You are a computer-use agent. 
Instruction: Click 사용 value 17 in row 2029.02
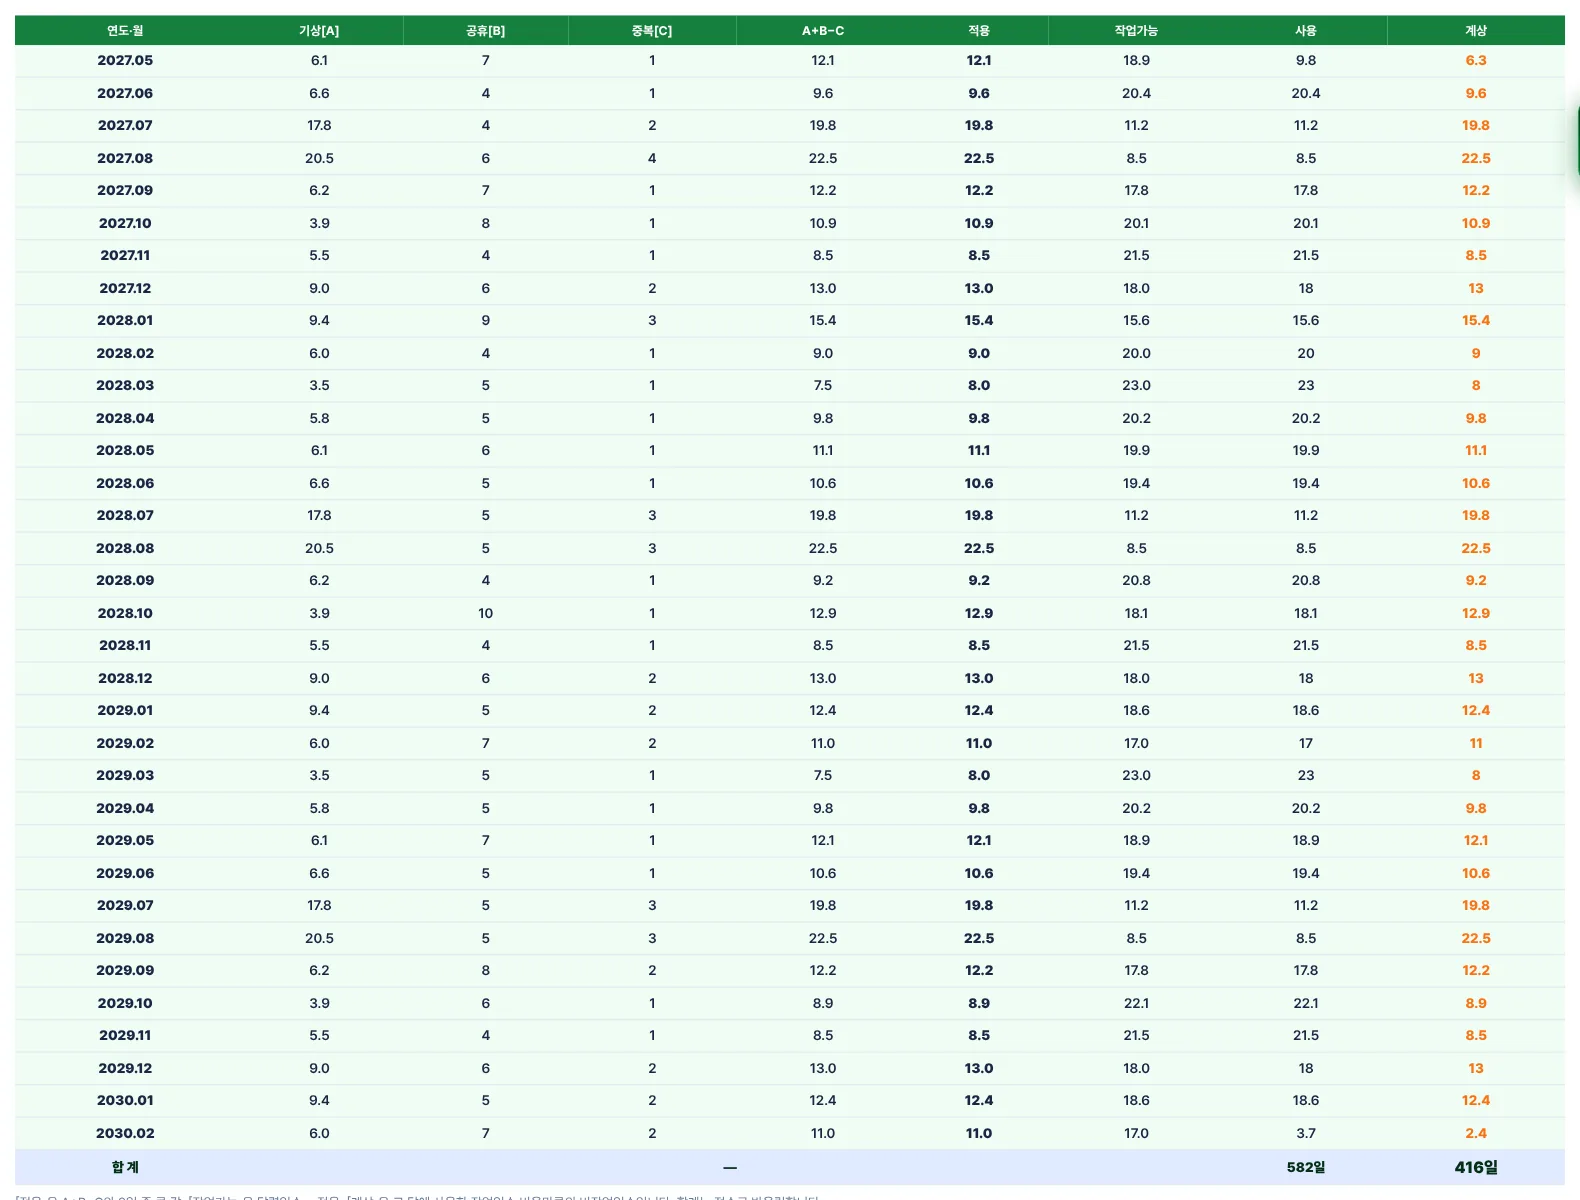(1306, 743)
